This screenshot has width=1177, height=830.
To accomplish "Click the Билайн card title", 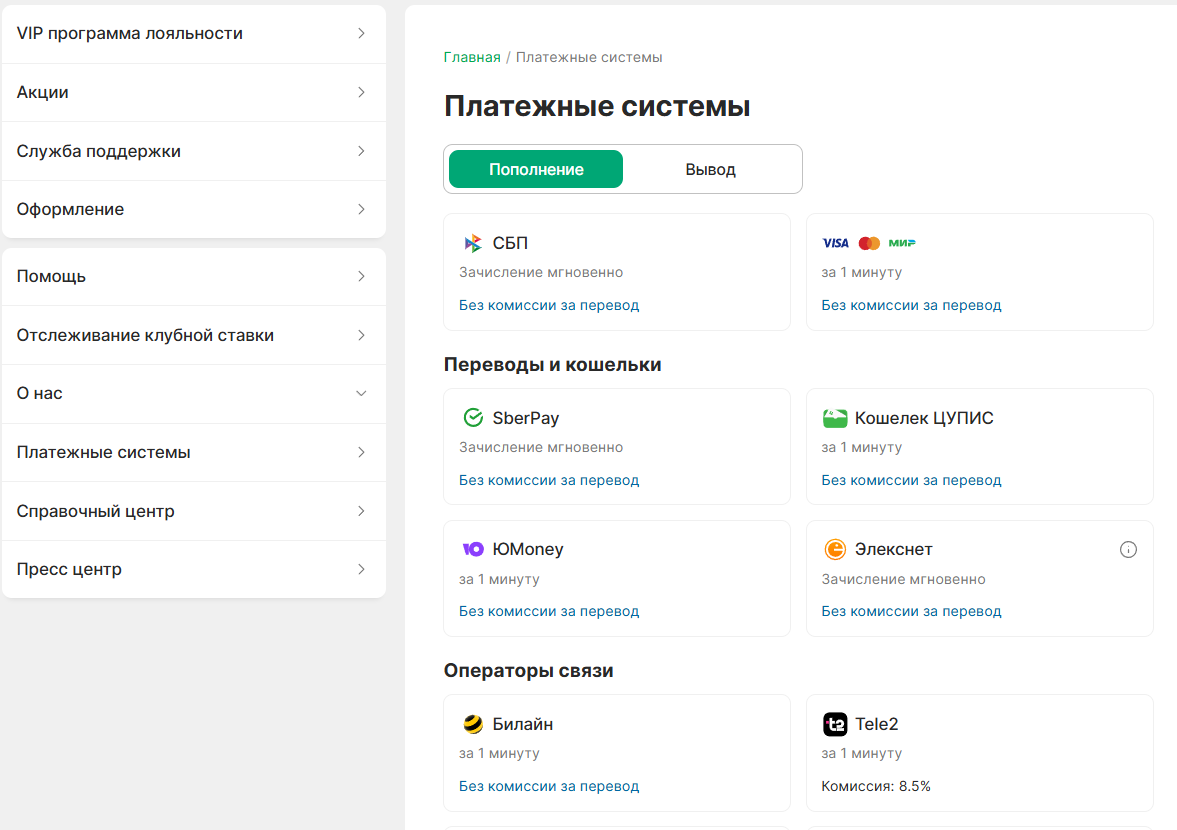I will click(x=522, y=724).
